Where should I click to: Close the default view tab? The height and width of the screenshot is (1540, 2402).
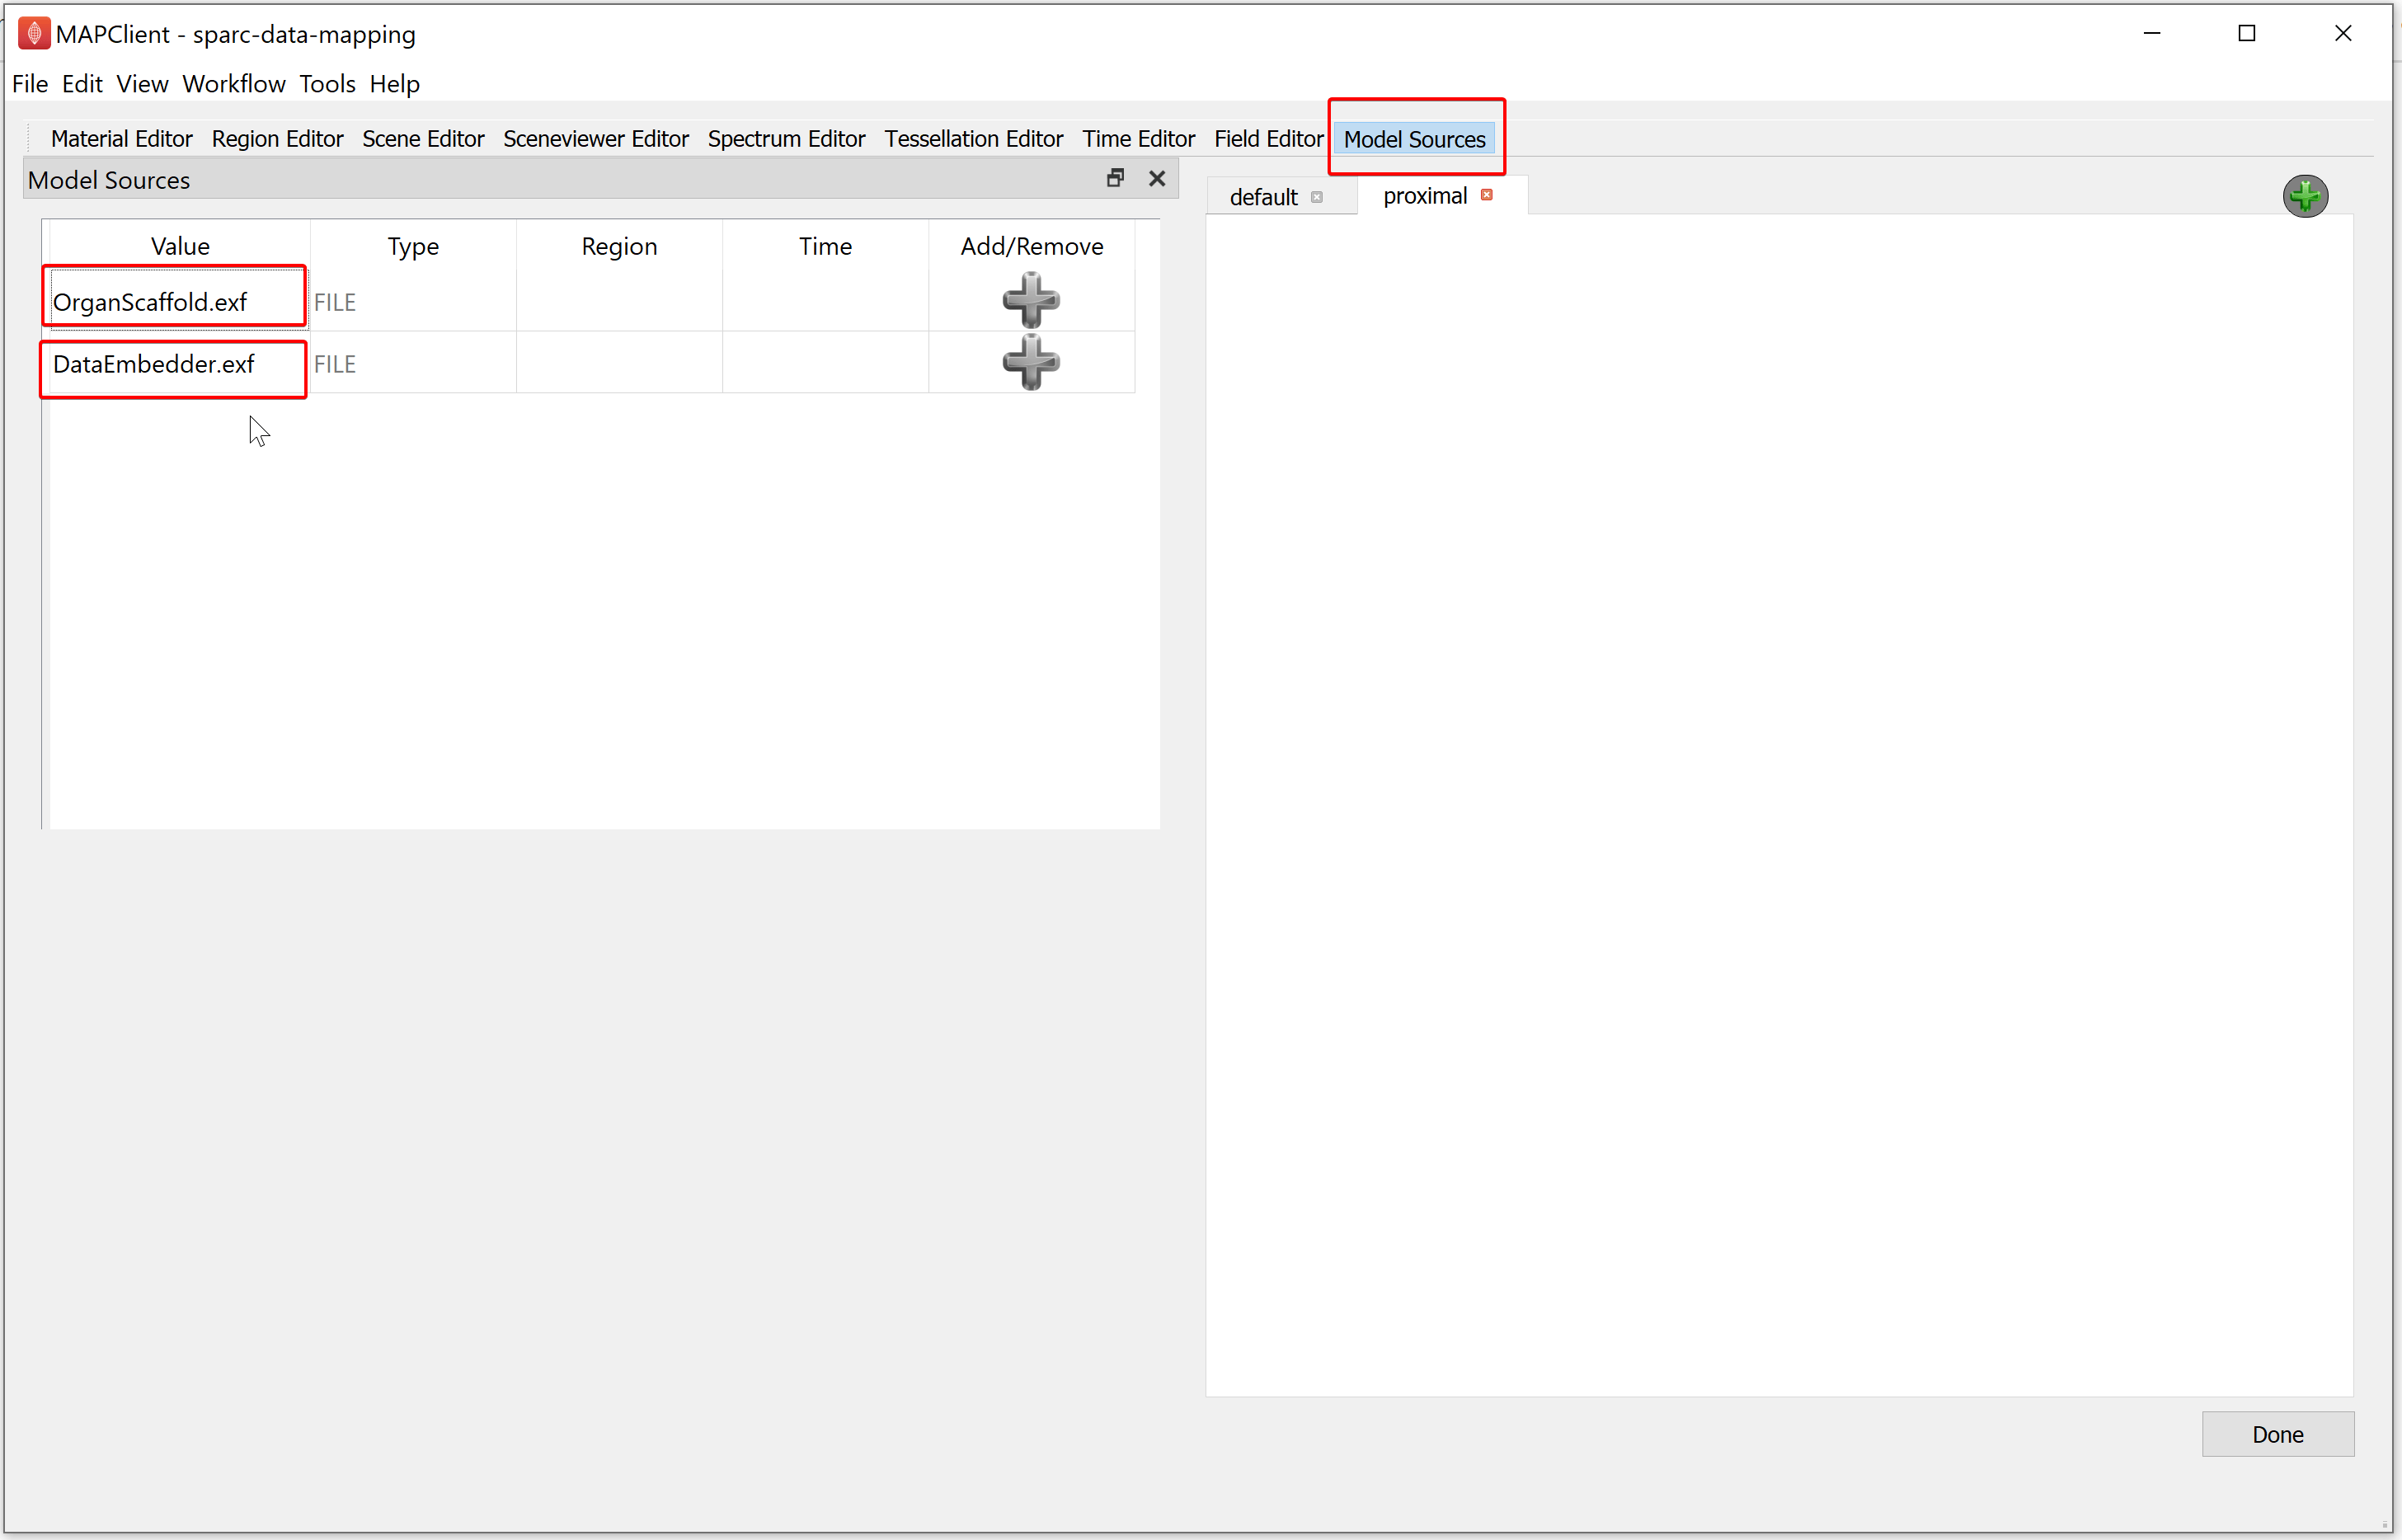point(1317,197)
